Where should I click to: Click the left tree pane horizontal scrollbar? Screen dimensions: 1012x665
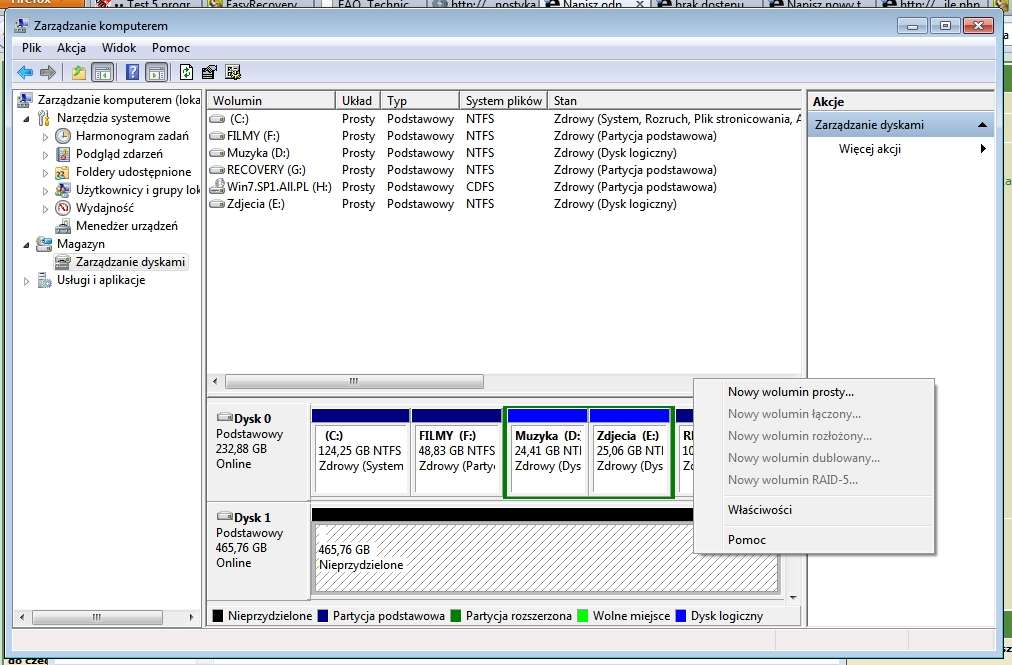(97, 617)
